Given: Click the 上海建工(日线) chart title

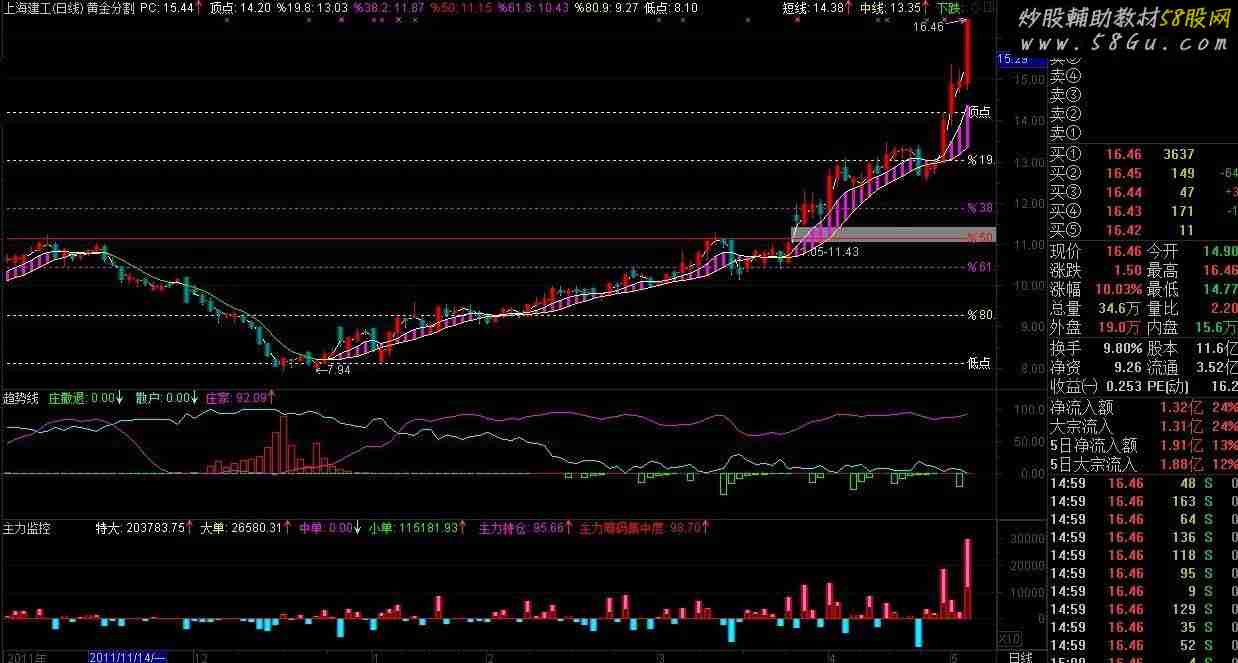Looking at the screenshot, I should (x=43, y=7).
